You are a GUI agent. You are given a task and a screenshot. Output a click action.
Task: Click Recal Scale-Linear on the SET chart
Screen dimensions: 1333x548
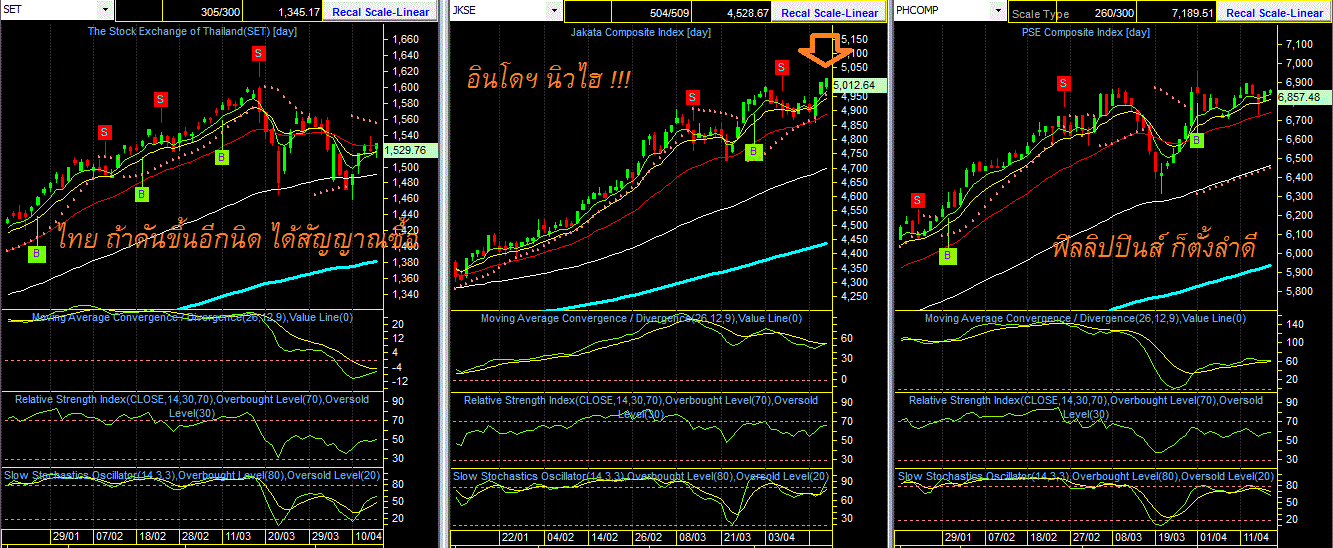point(381,13)
